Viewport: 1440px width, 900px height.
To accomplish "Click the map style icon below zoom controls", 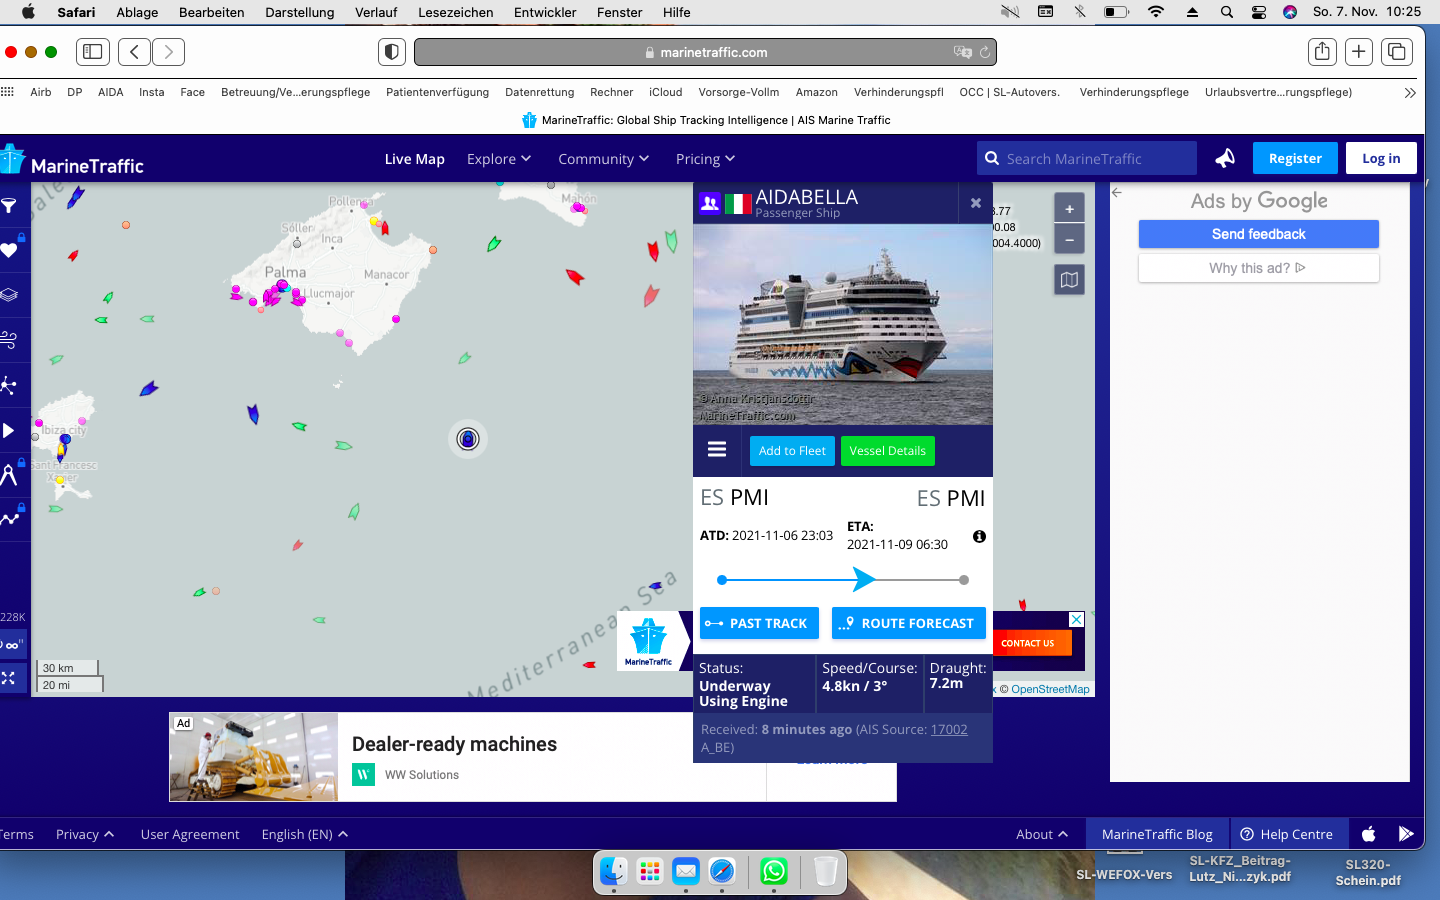I will coord(1069,280).
